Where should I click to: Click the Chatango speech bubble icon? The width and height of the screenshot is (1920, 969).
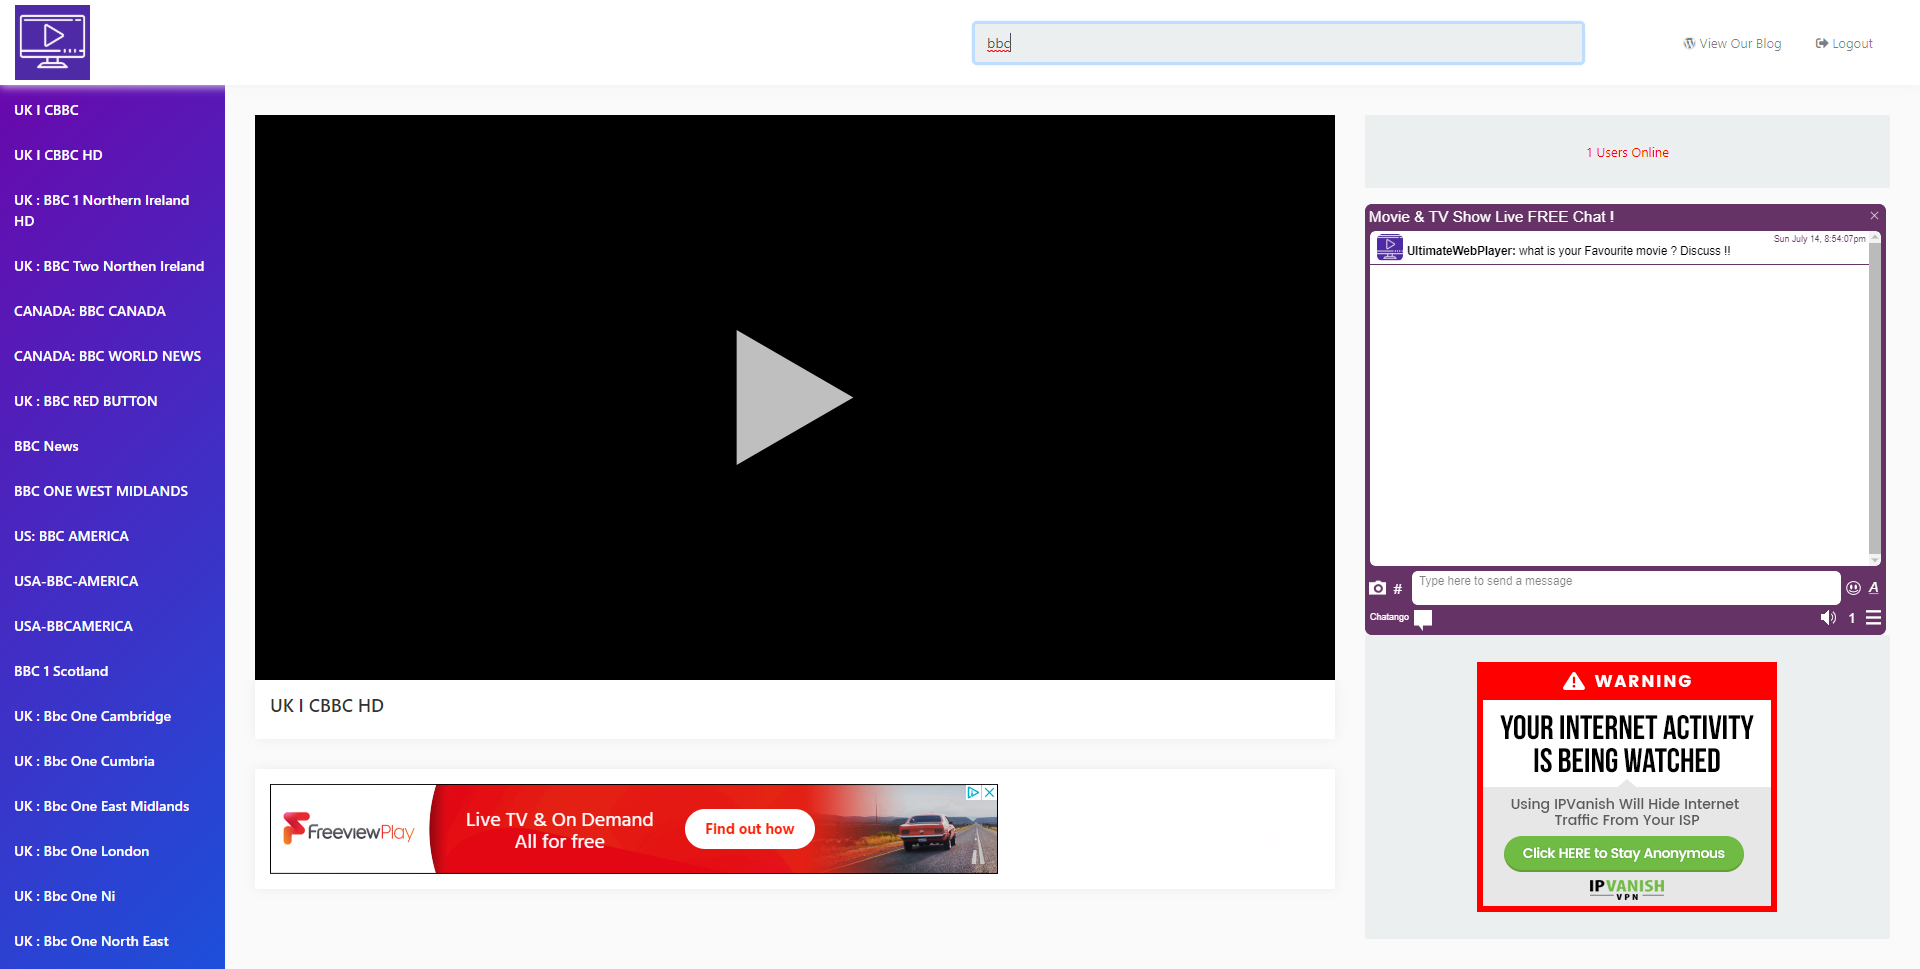[1423, 618]
